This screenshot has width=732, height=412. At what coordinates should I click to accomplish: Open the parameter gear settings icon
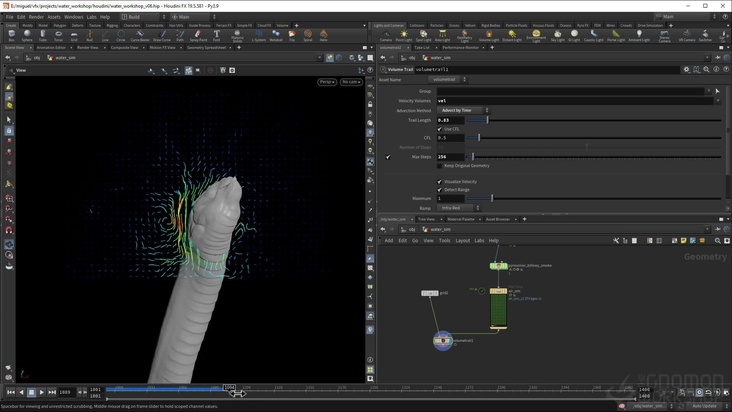[686, 69]
